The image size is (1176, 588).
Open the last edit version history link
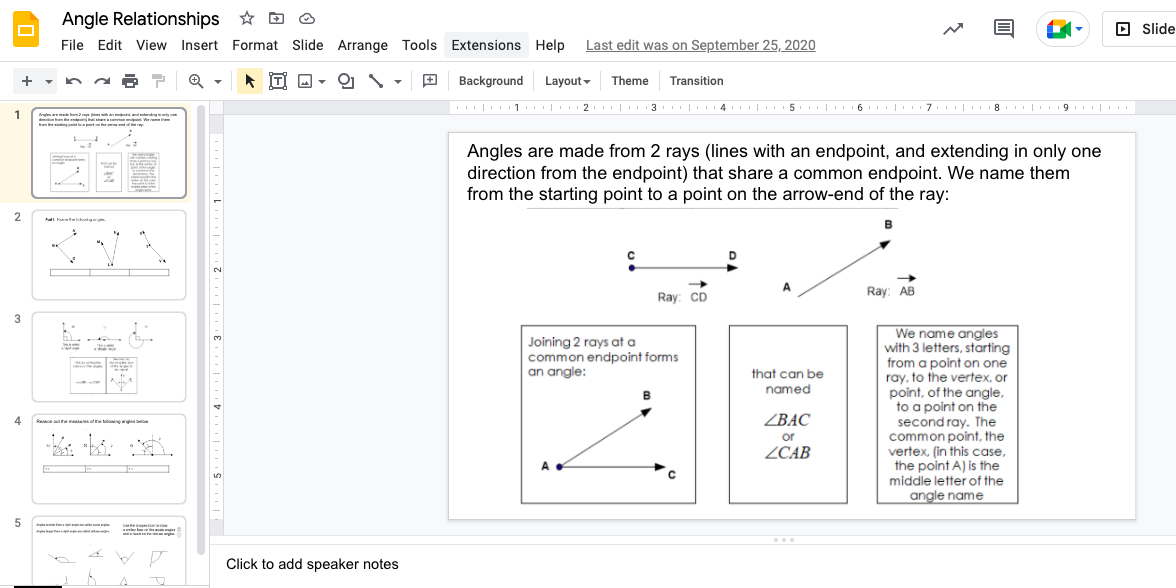(x=701, y=45)
